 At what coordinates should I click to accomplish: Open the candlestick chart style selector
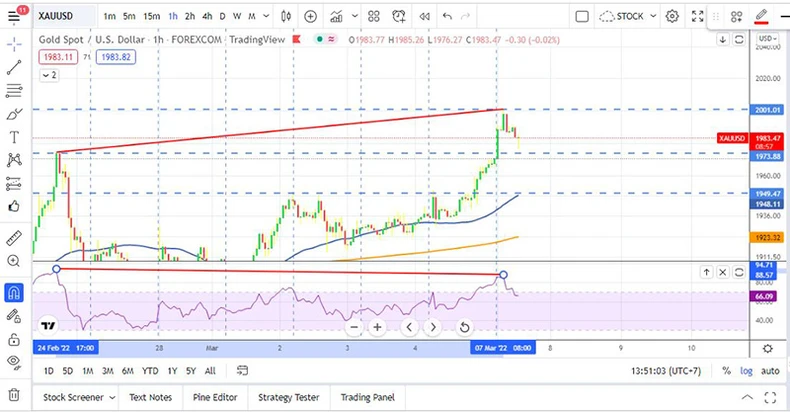tap(286, 17)
